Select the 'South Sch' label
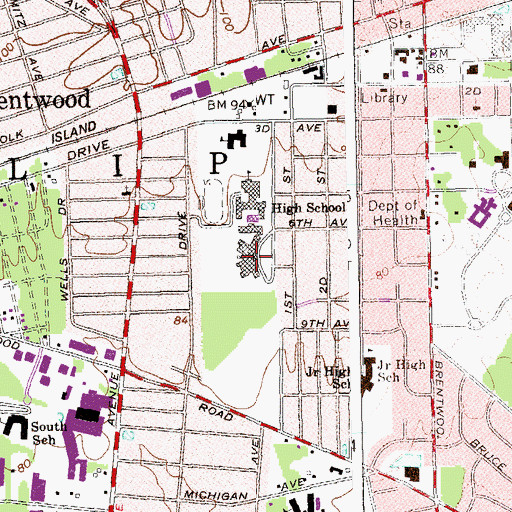This screenshot has height=512, width=512. (48, 433)
